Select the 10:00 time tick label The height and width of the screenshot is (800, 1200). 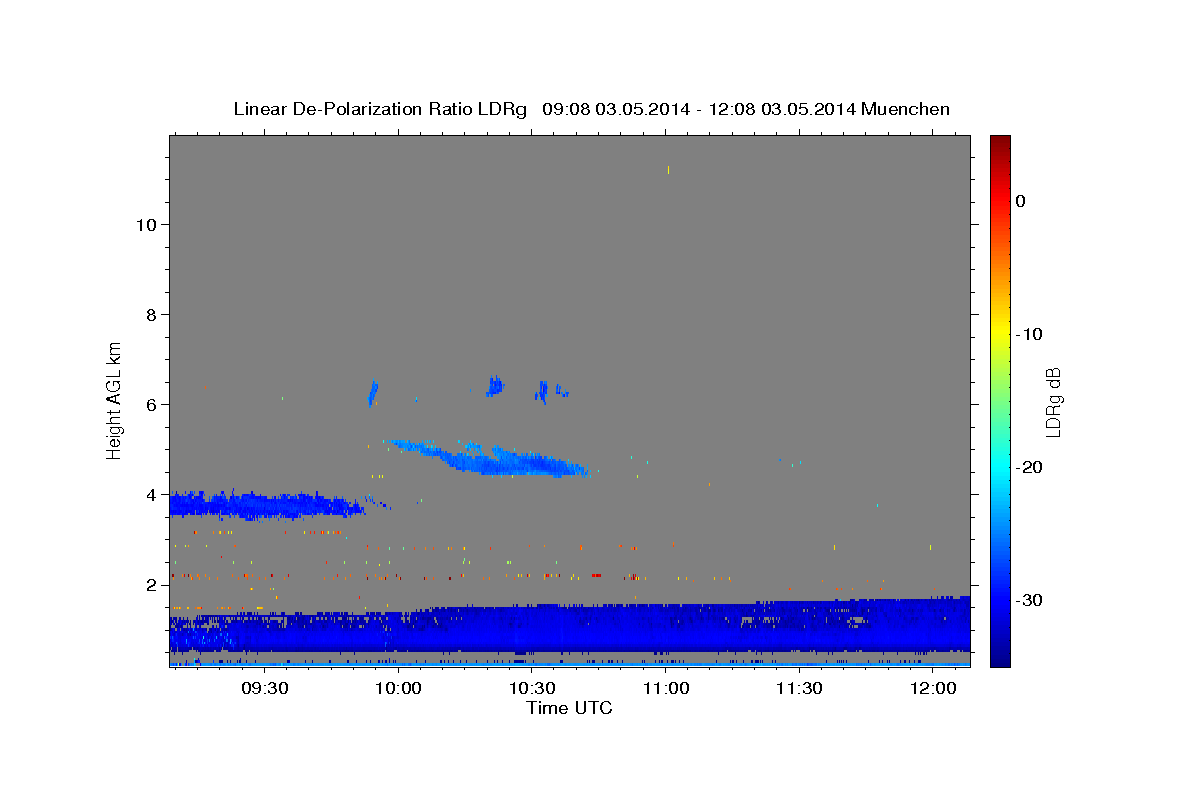point(400,688)
